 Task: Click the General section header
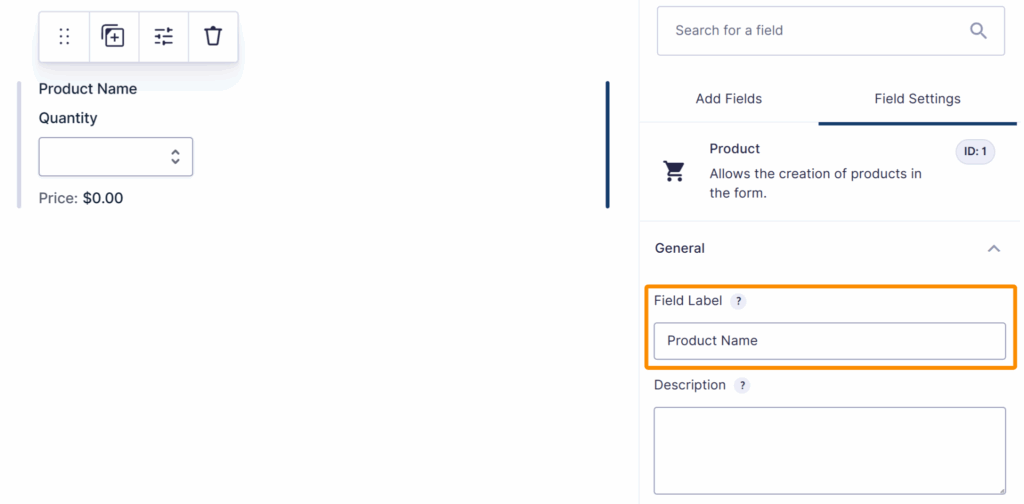[x=680, y=248]
